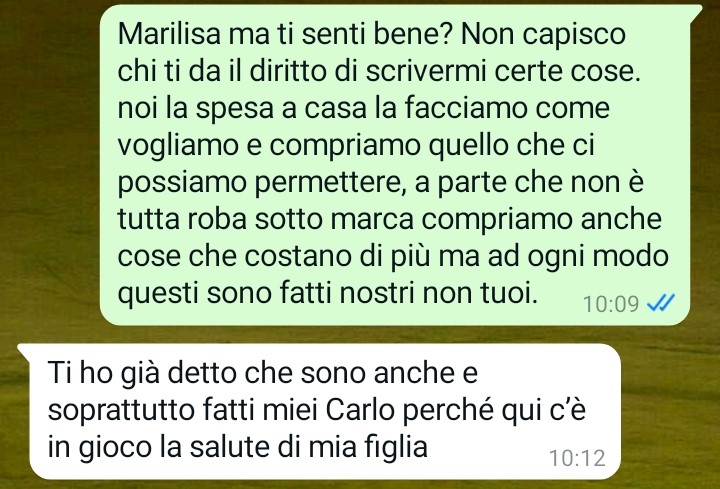
Task: Select the 10:09 timestamp on green message
Action: (x=611, y=304)
